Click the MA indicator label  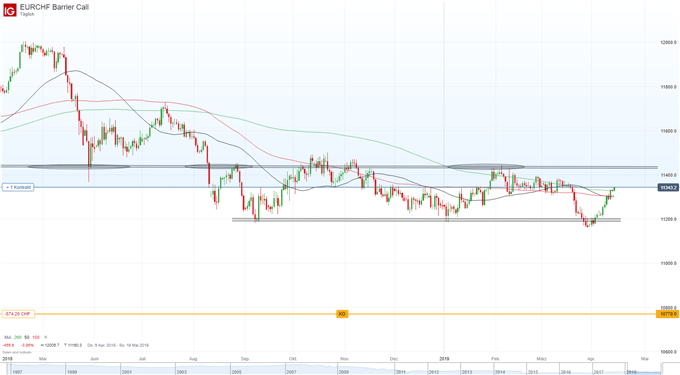tap(7, 337)
